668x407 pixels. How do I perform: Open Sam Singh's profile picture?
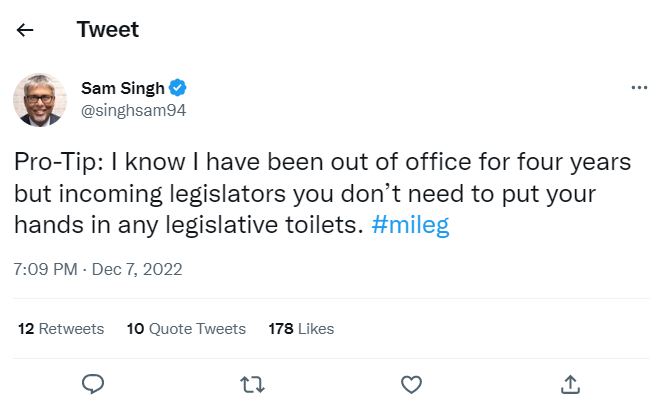[x=40, y=99]
